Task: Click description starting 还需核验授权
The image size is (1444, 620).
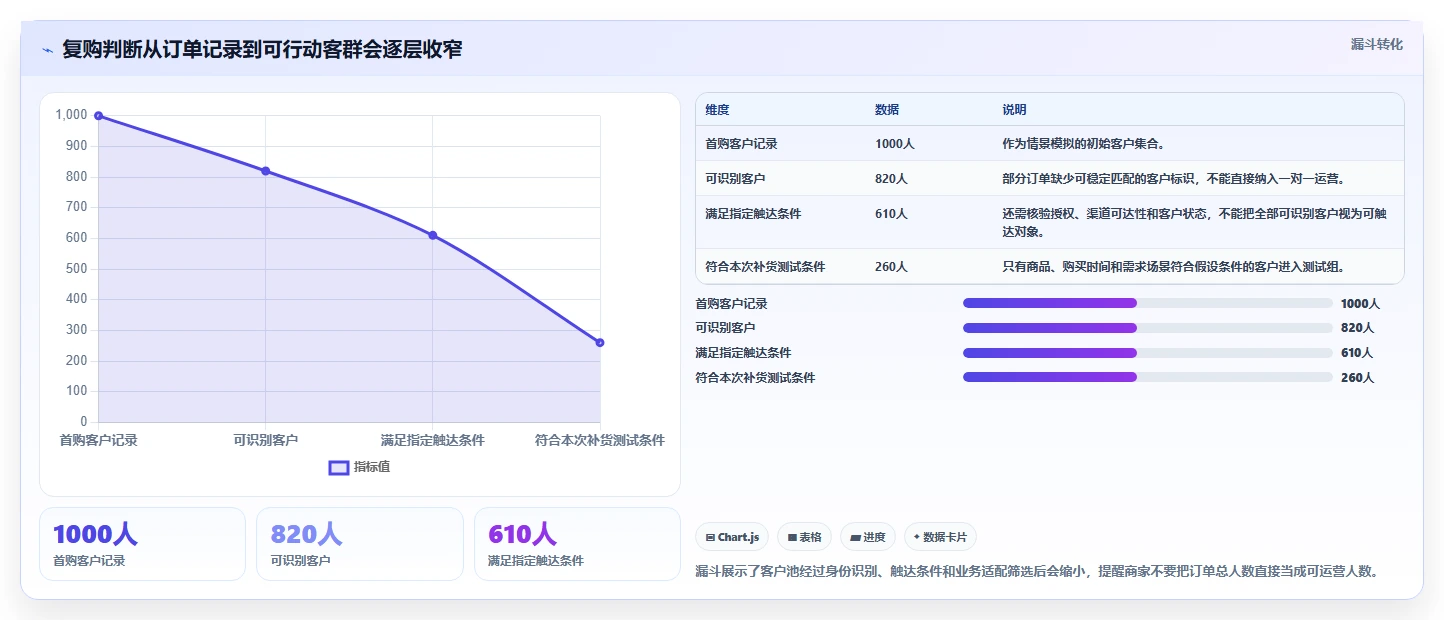Action: [x=1194, y=223]
